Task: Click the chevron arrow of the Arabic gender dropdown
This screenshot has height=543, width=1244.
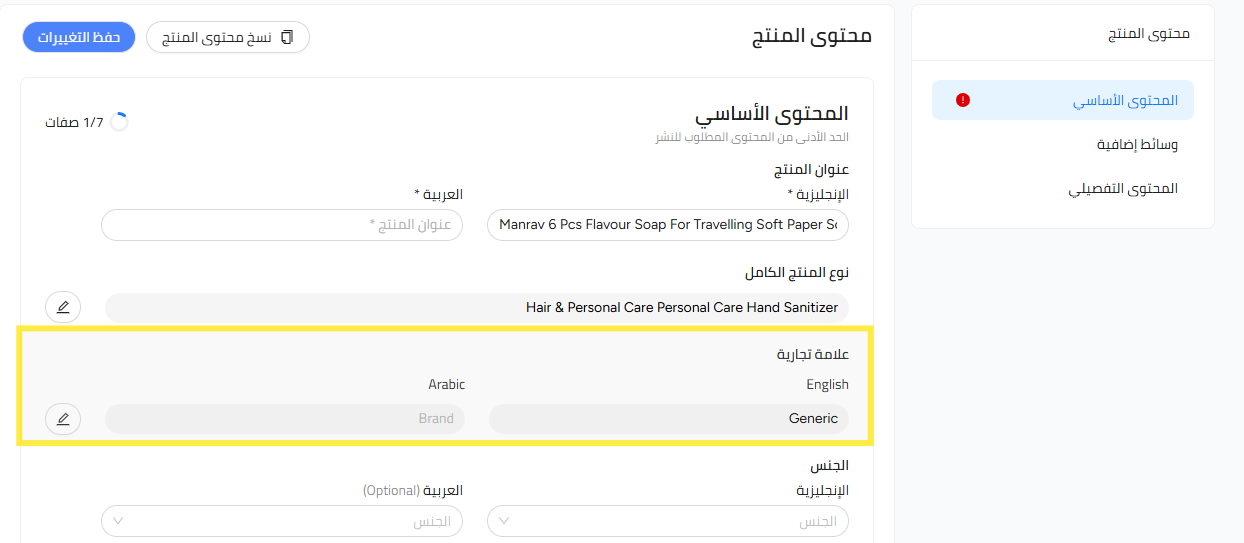Action: (119, 521)
